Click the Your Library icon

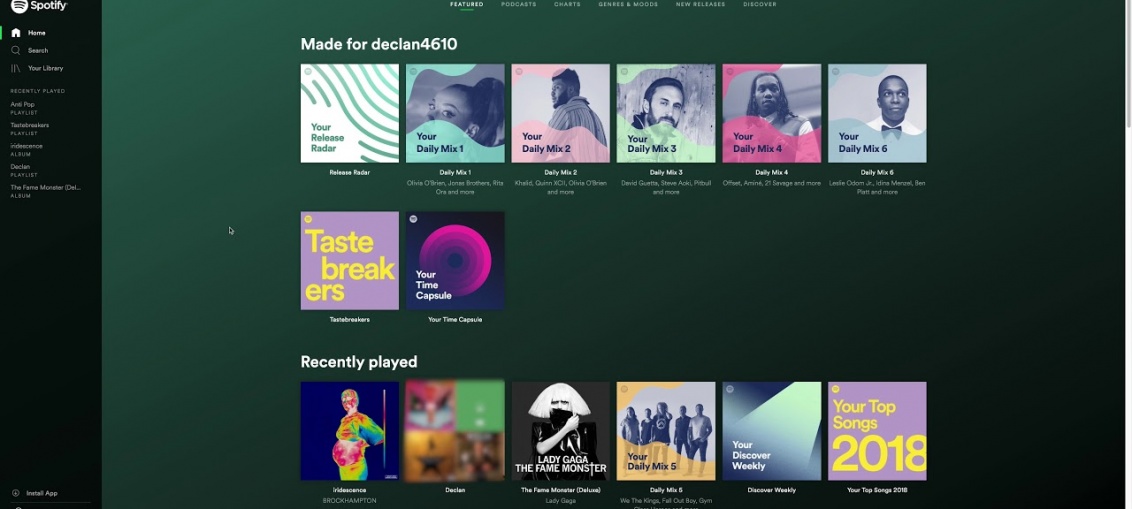[x=16, y=68]
